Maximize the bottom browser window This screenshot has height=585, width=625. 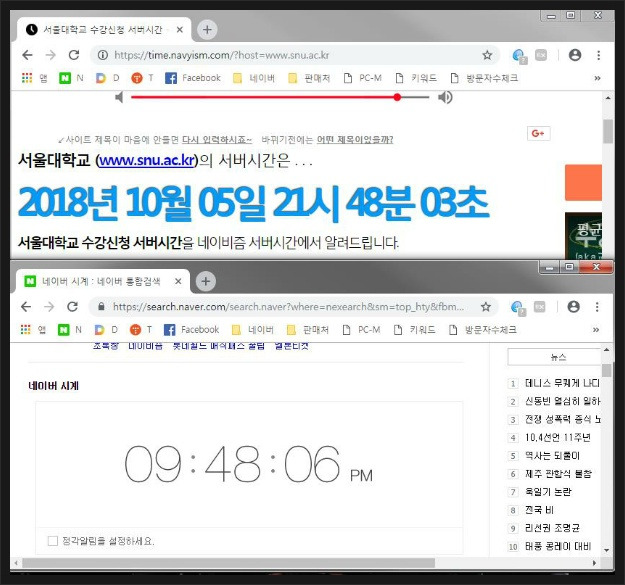(x=570, y=267)
